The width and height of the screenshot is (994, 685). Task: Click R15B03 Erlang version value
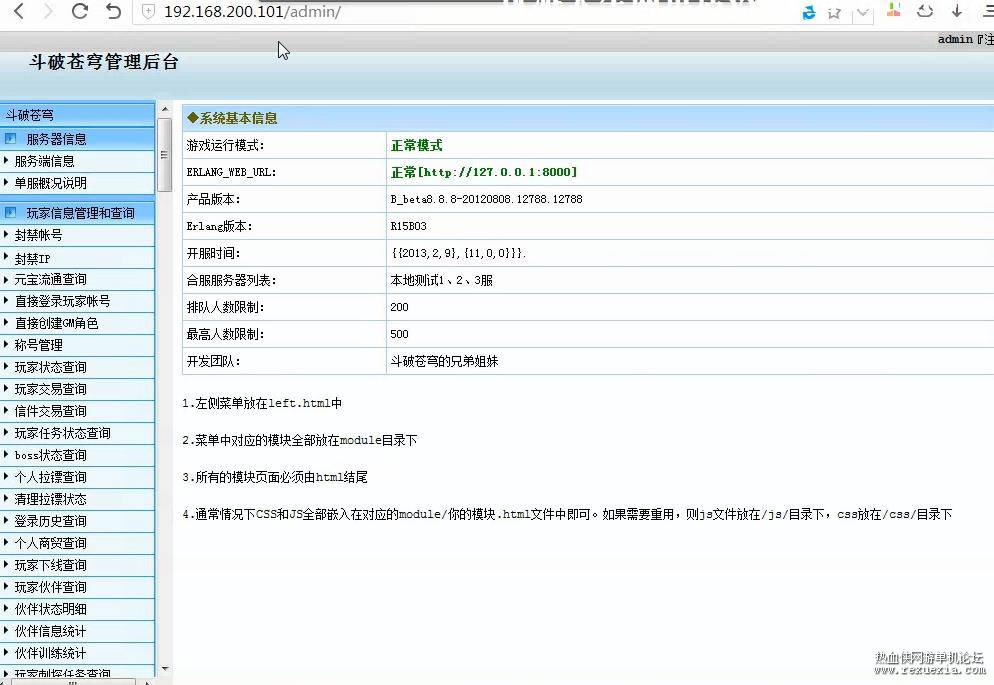408,226
